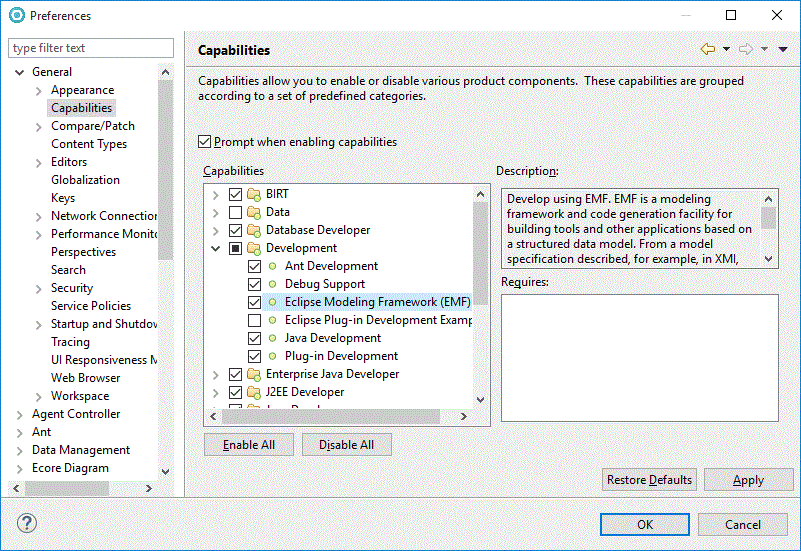Click the Java Development capability icon

point(272,338)
